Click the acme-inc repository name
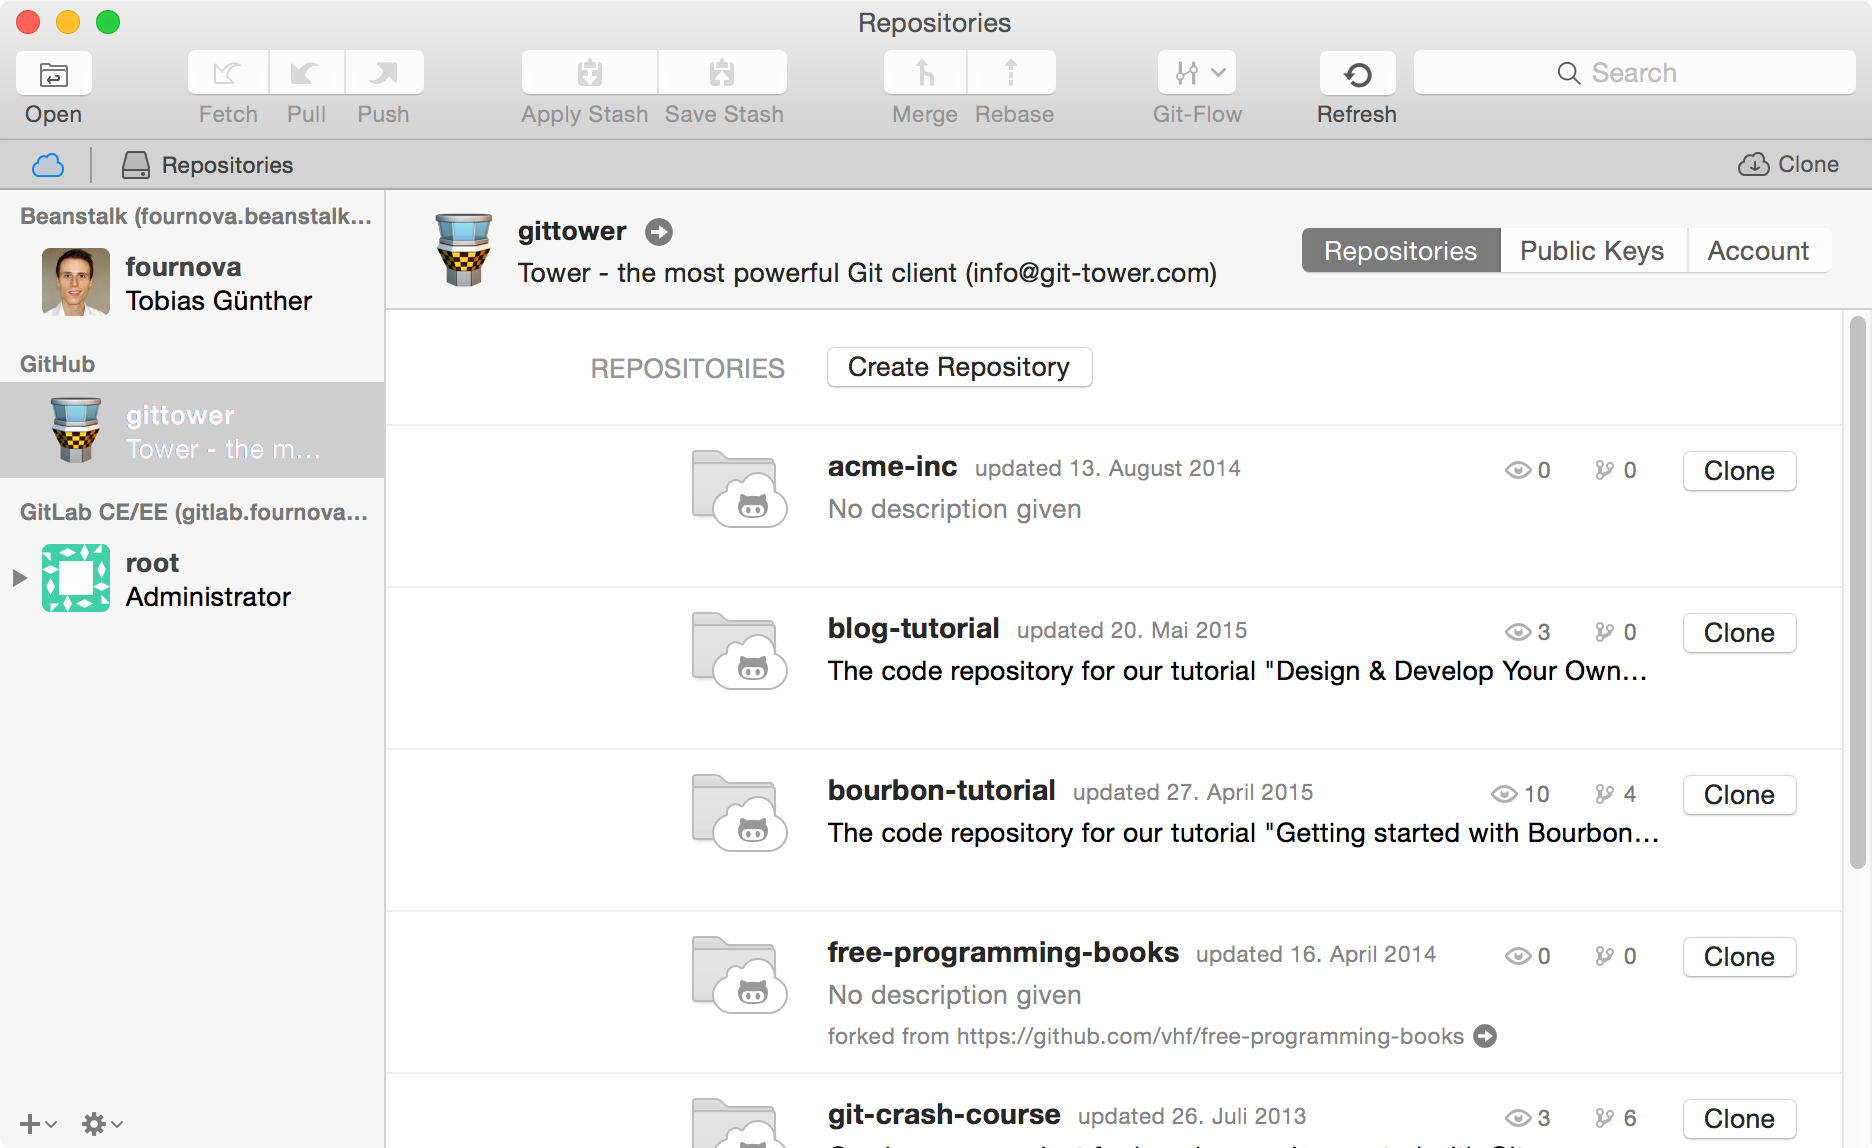The width and height of the screenshot is (1872, 1148). [x=892, y=467]
